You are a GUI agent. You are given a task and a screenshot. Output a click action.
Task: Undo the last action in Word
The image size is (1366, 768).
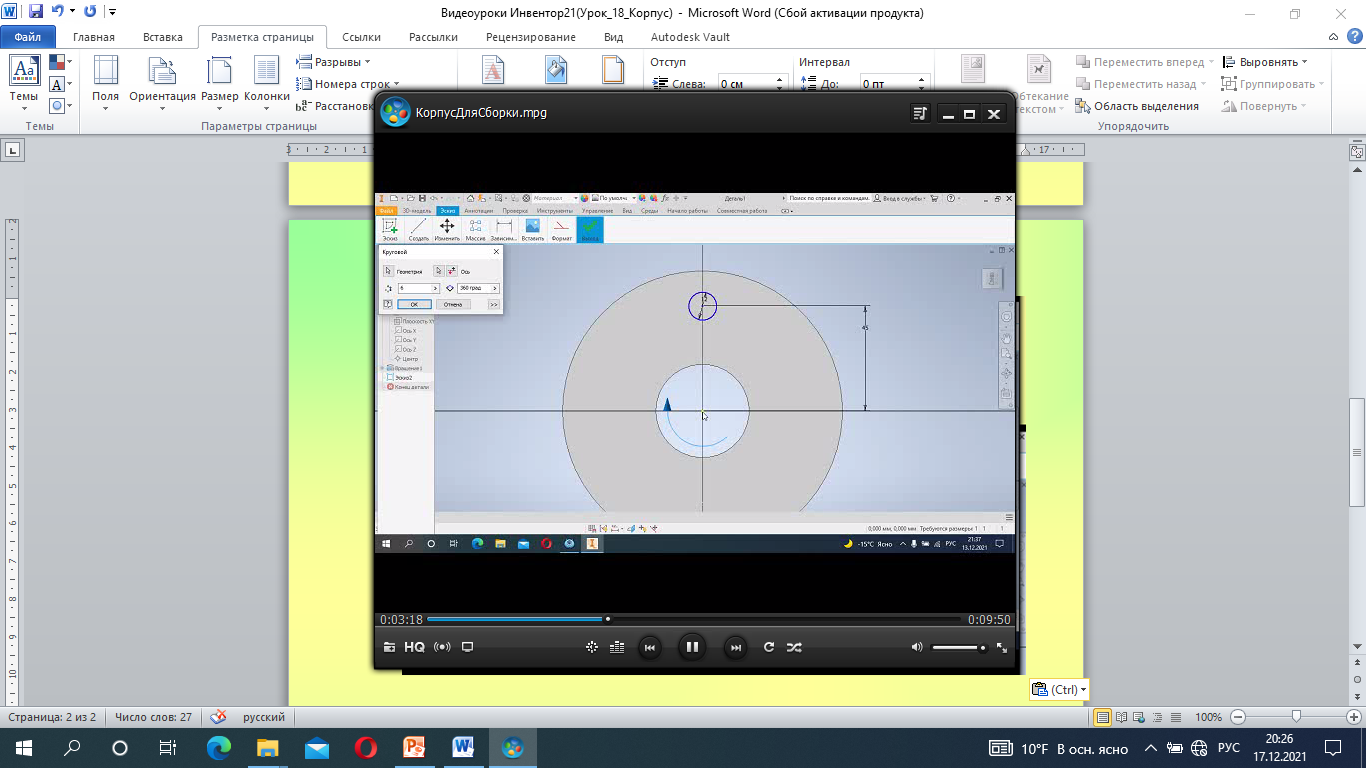59,12
